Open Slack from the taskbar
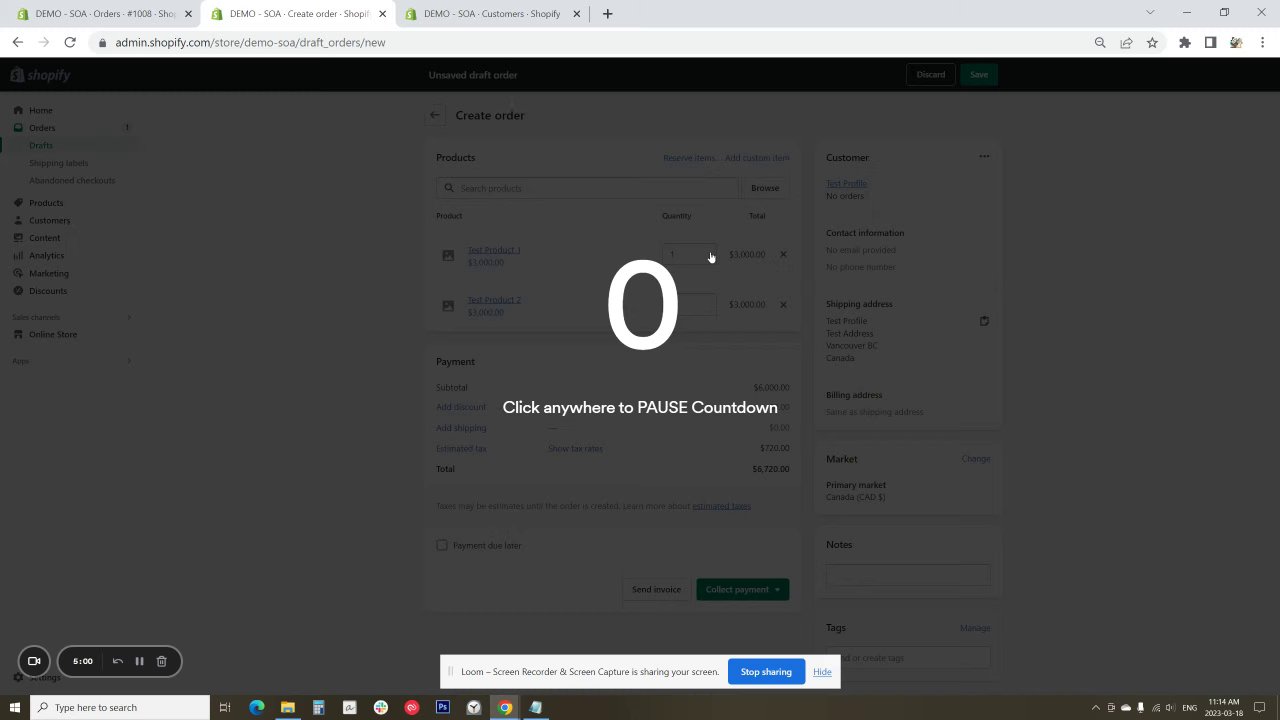The image size is (1280, 720). tap(381, 707)
